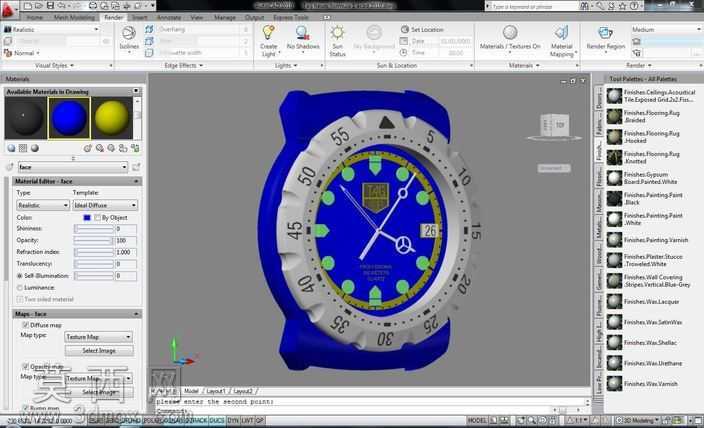Toggle the By Object color checkbox
Viewport: 704px width, 428px height.
tap(97, 218)
